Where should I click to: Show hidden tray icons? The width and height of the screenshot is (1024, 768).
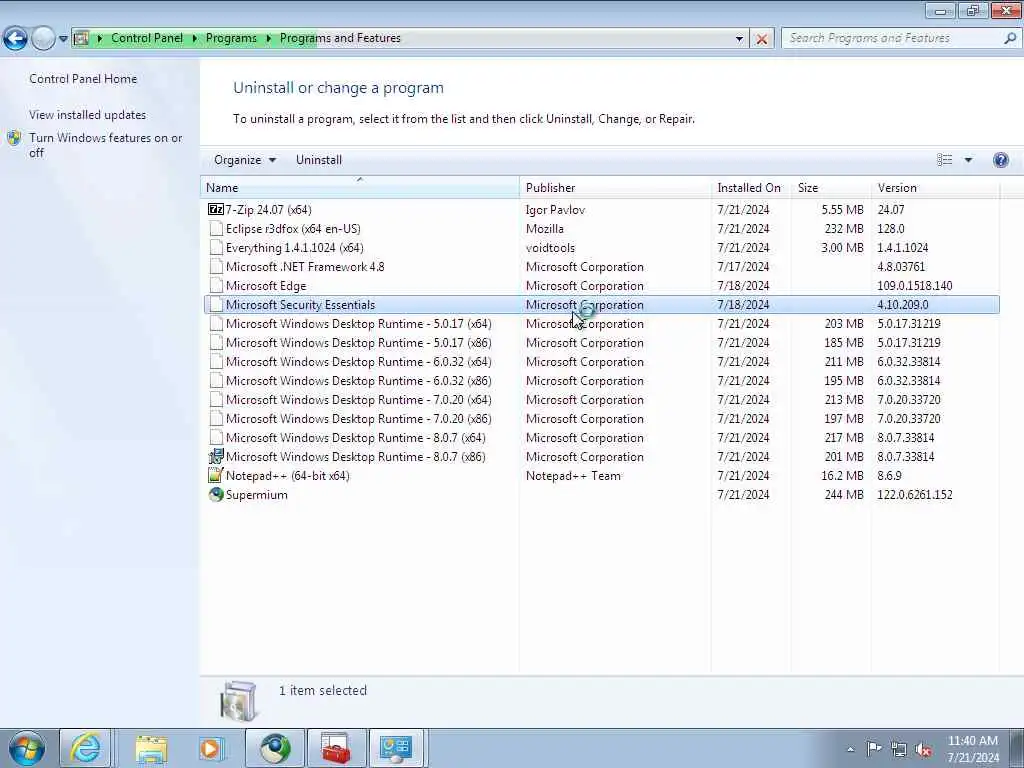[850, 749]
